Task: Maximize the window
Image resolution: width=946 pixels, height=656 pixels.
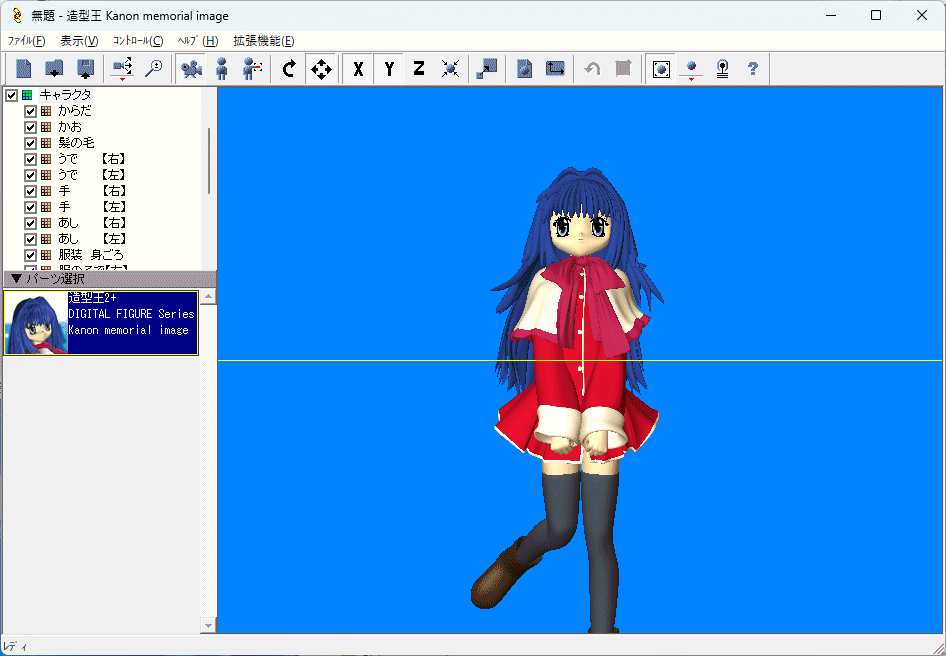Action: pos(876,15)
